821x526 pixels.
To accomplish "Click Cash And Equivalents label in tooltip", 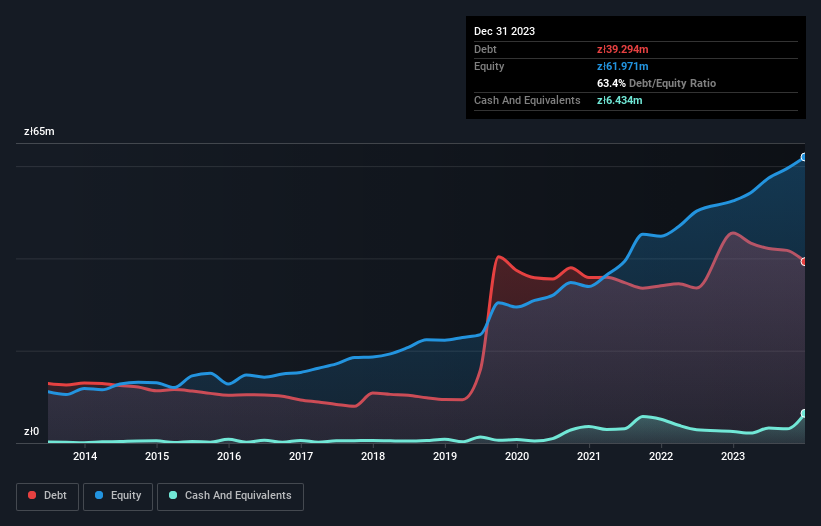I will pos(527,100).
